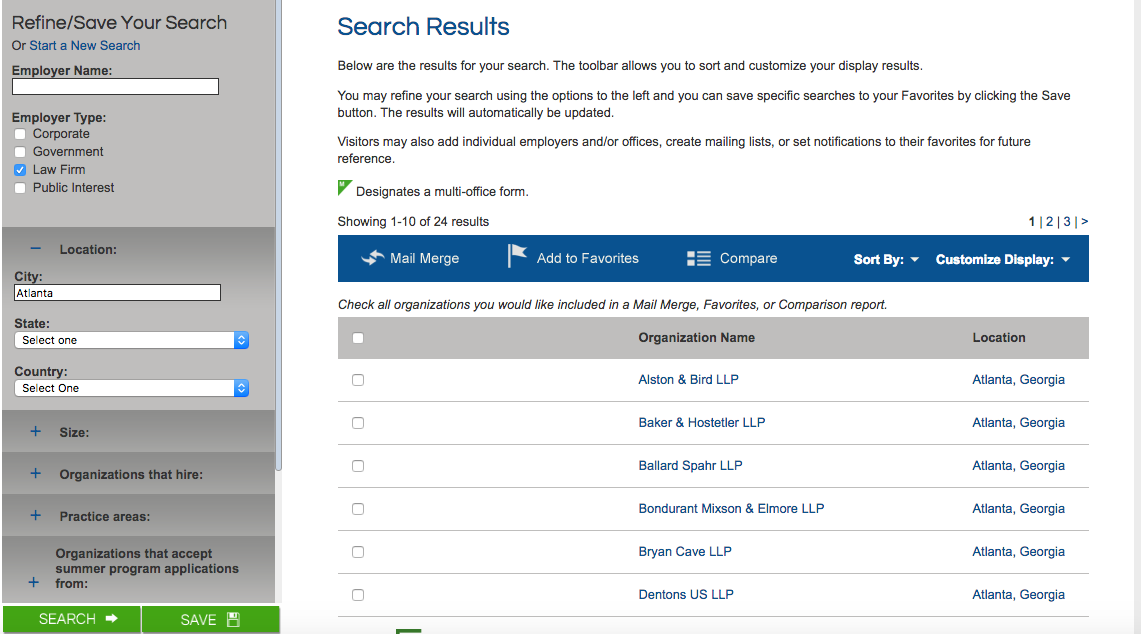Viewport: 1141px width, 634px height.
Task: Click the green multi-office form marker
Action: pyautogui.click(x=345, y=188)
